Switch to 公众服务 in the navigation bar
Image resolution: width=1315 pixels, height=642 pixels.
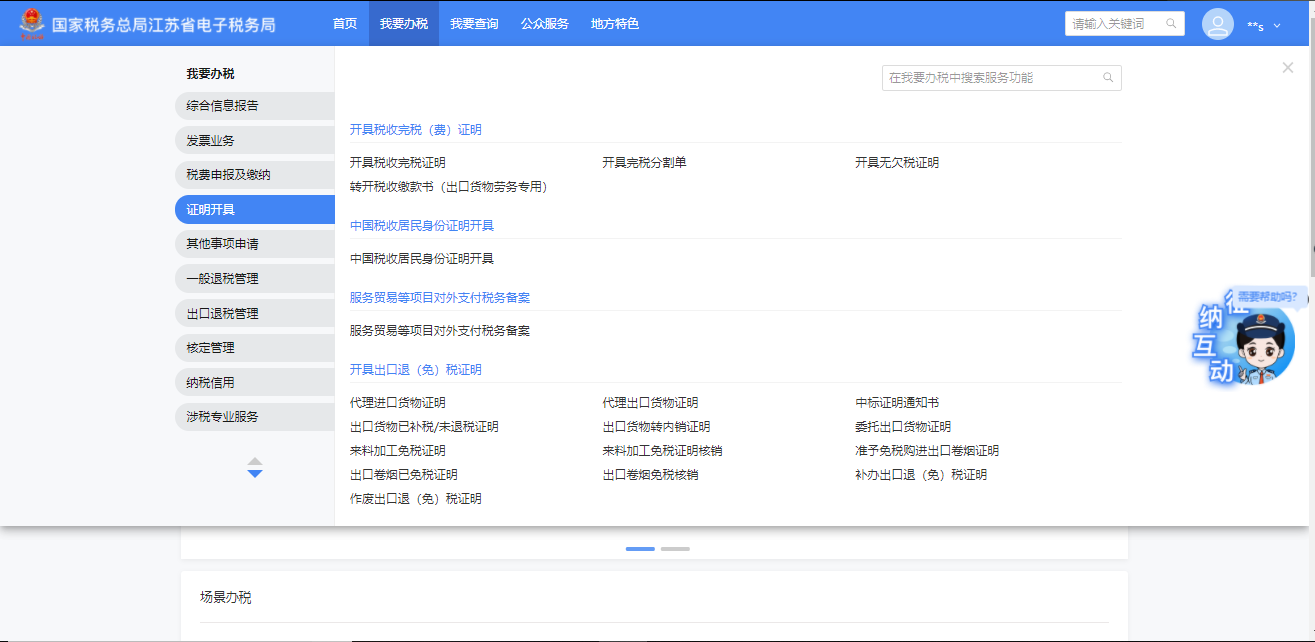[545, 23]
